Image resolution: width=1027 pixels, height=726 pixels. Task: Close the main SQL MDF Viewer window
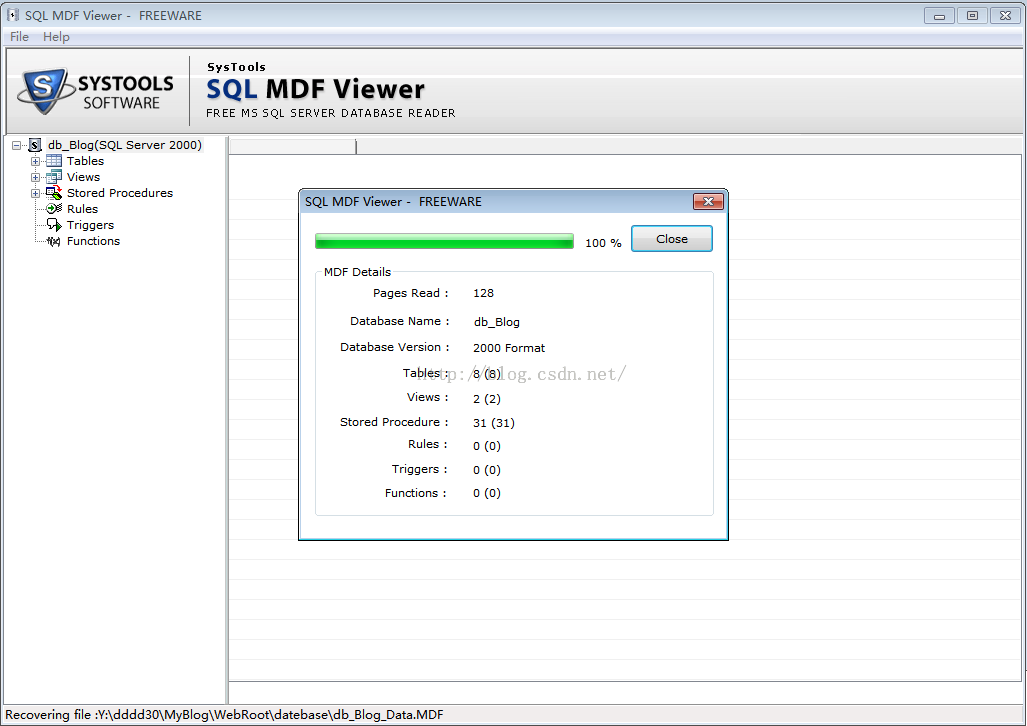(x=1005, y=16)
